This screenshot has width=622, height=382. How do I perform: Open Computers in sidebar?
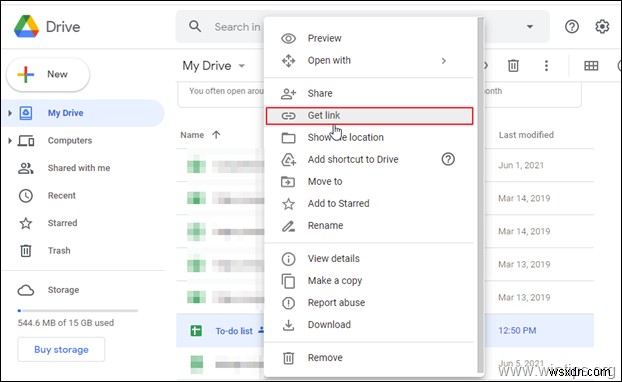coord(70,140)
